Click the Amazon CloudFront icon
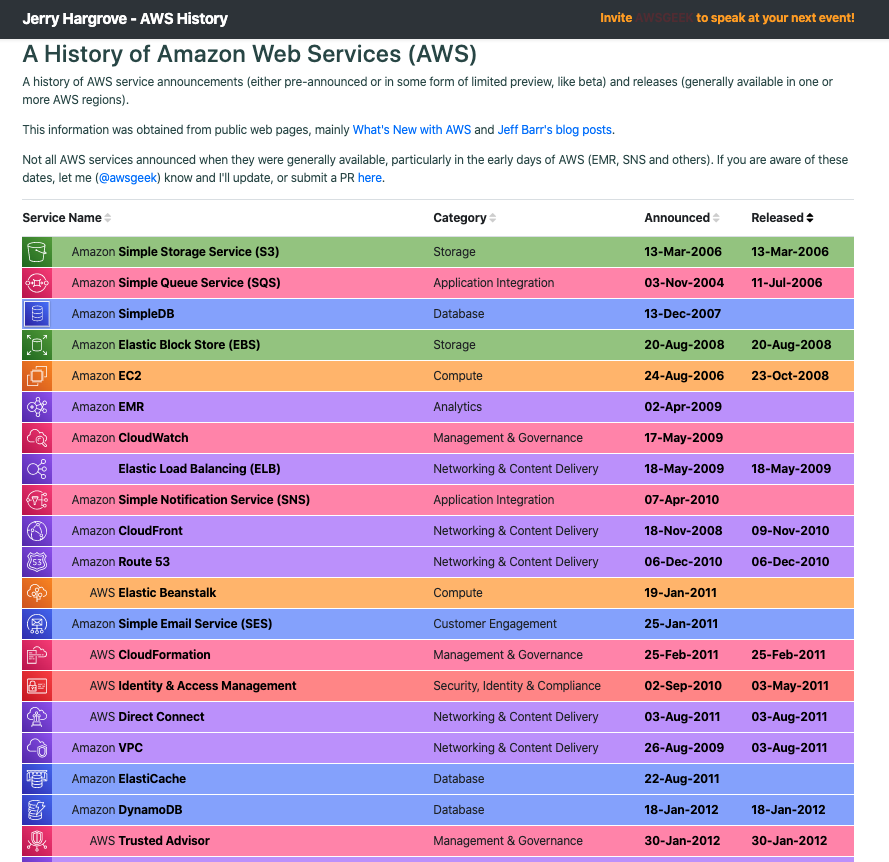The width and height of the screenshot is (889, 862). (36, 530)
